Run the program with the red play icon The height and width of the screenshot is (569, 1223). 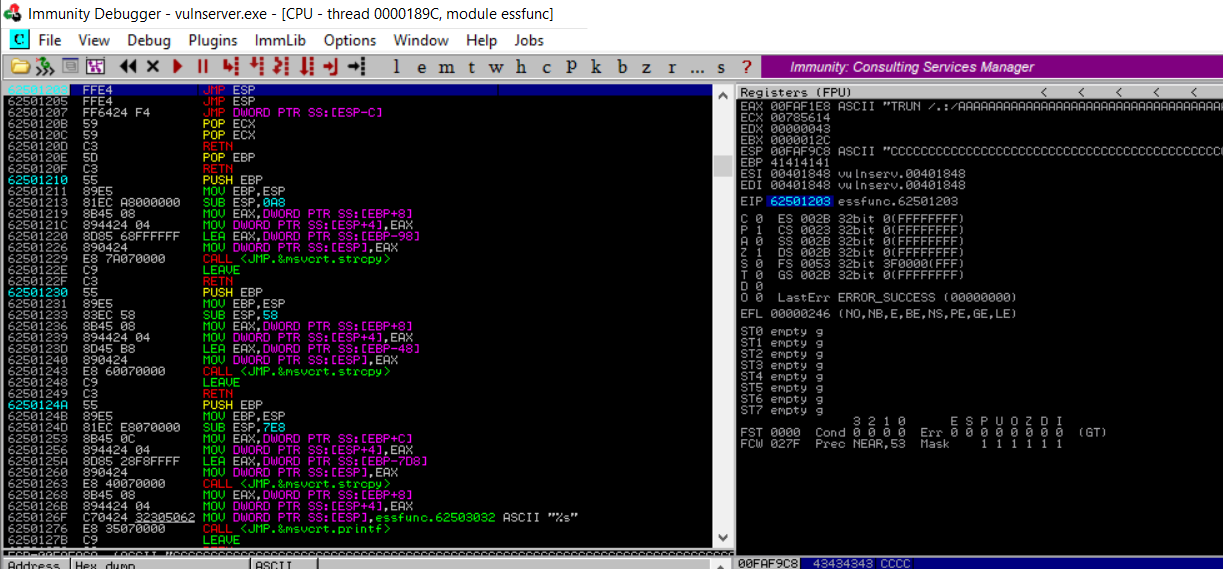(178, 67)
